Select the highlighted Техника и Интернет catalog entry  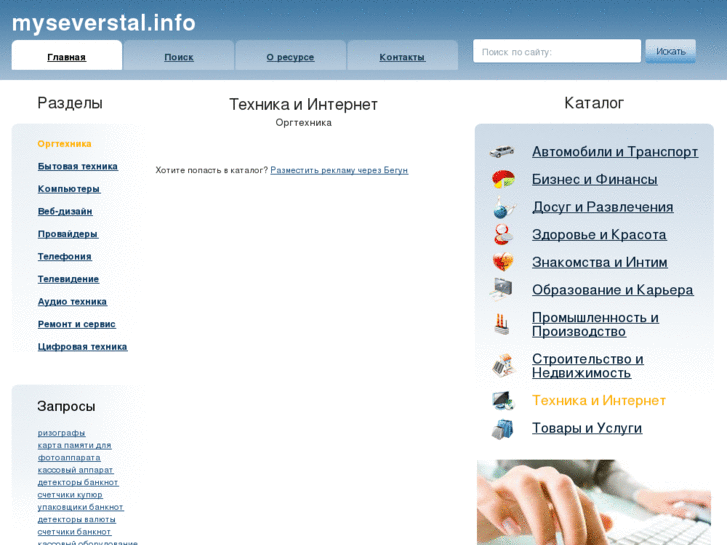(599, 400)
